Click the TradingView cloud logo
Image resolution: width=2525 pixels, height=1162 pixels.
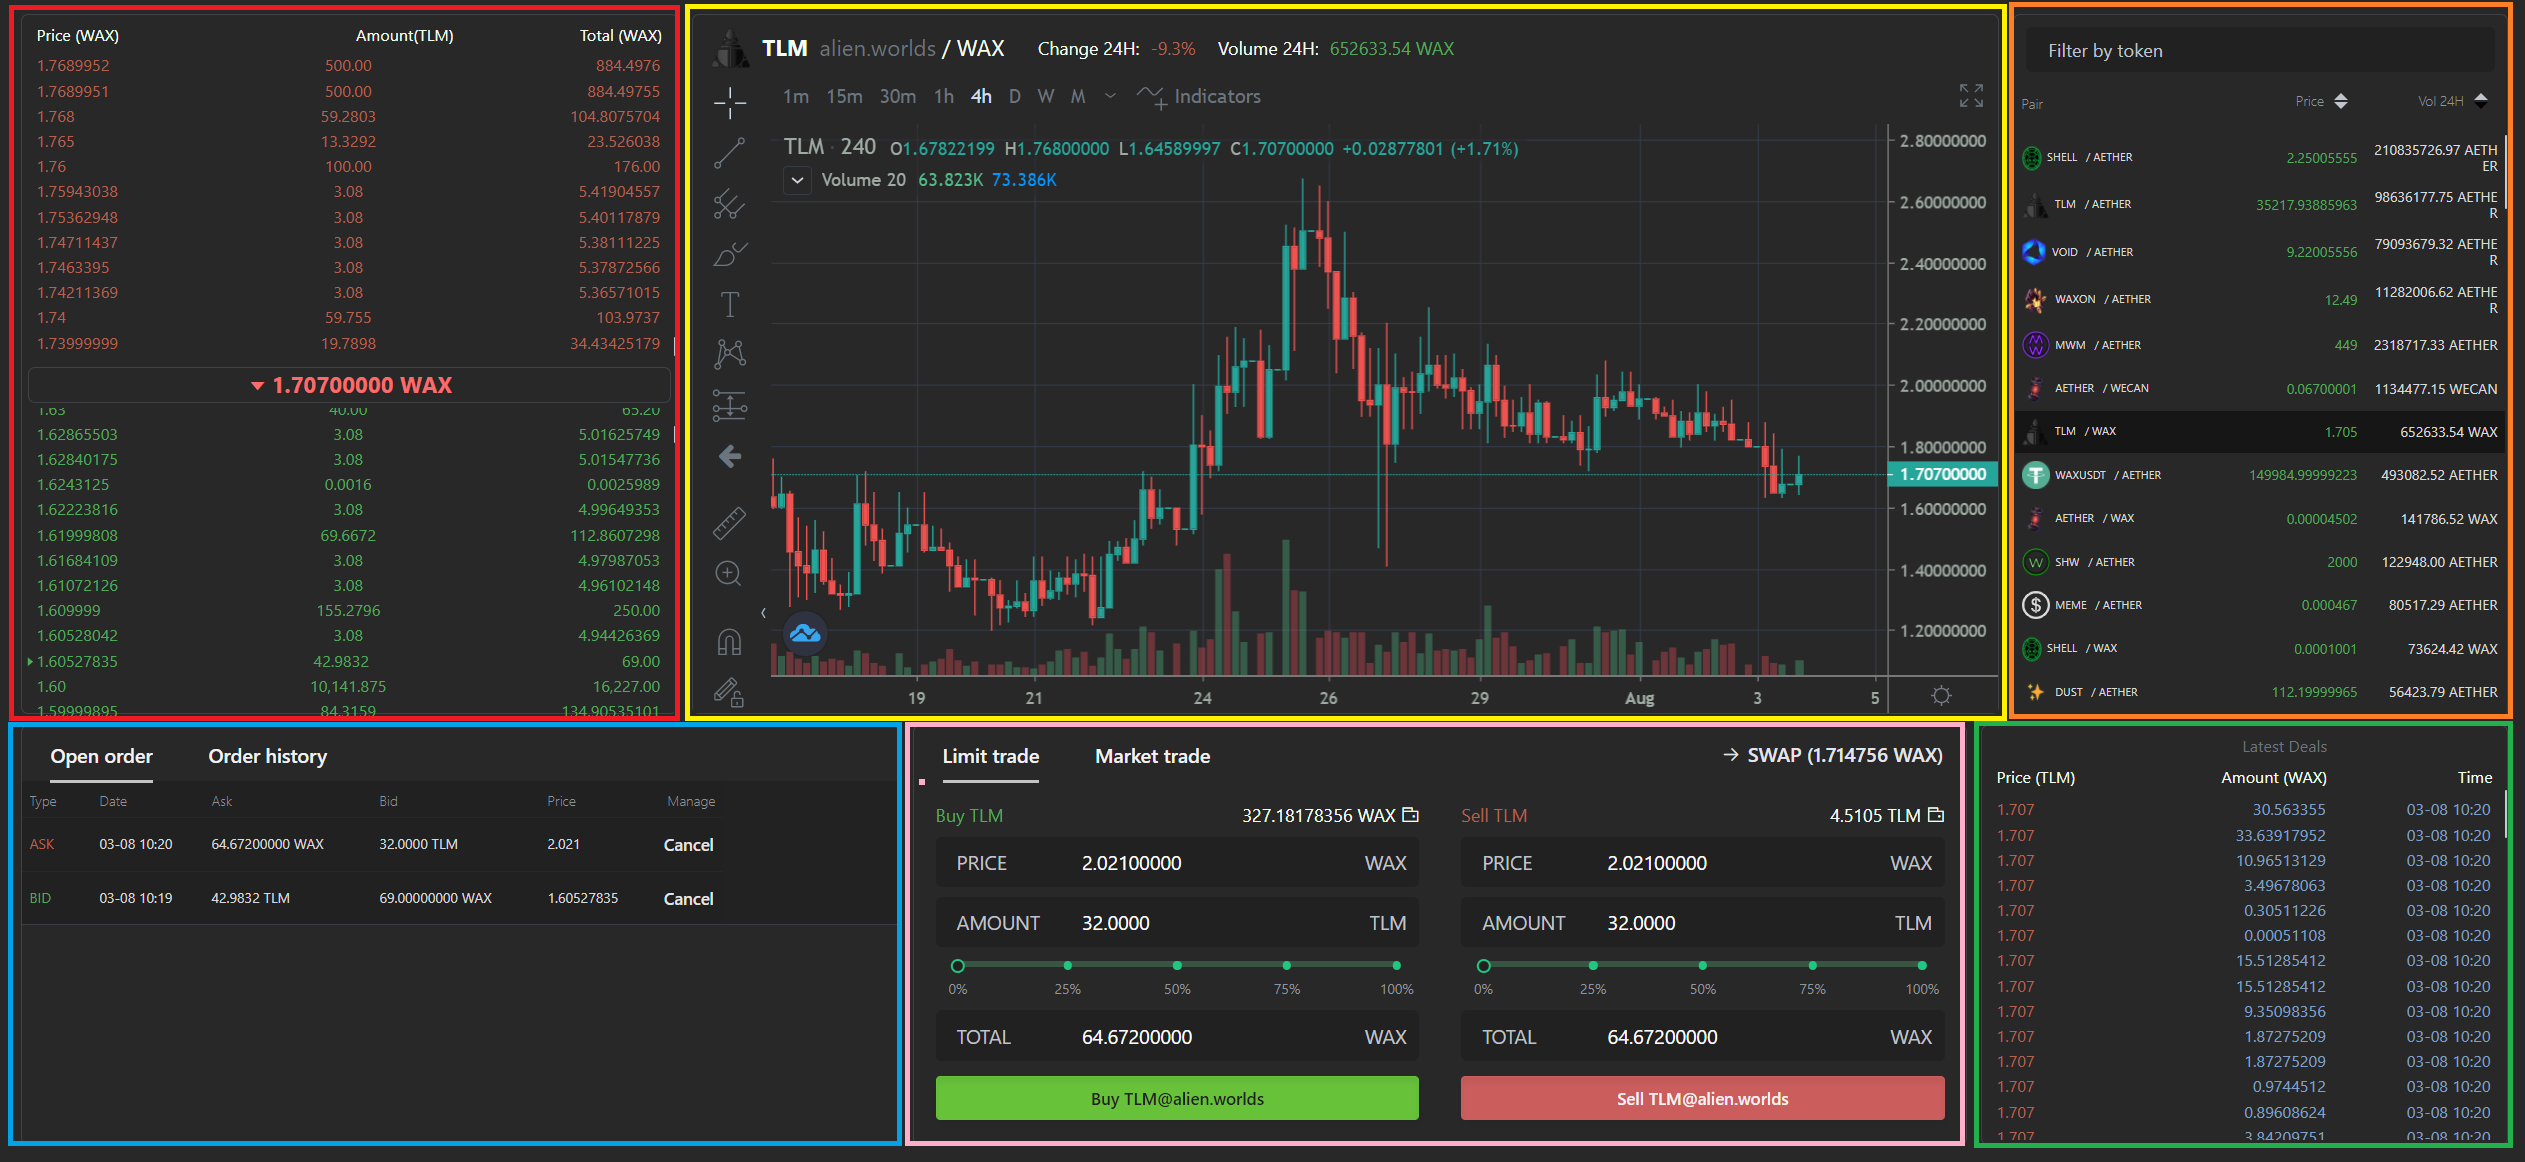pos(805,633)
